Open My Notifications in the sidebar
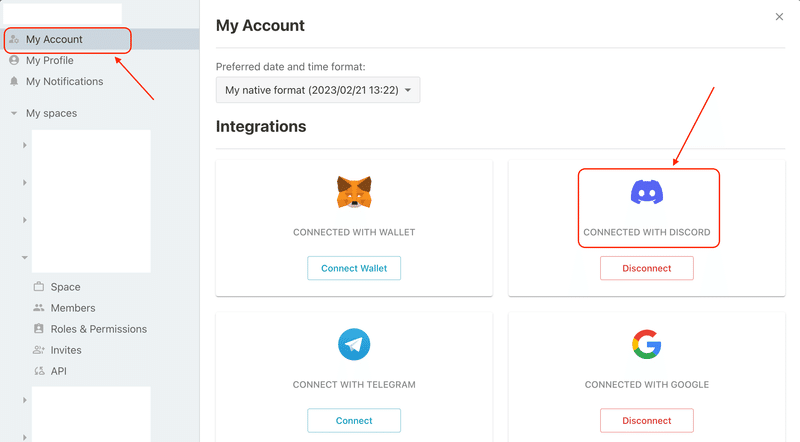This screenshot has width=800, height=442. (64, 81)
